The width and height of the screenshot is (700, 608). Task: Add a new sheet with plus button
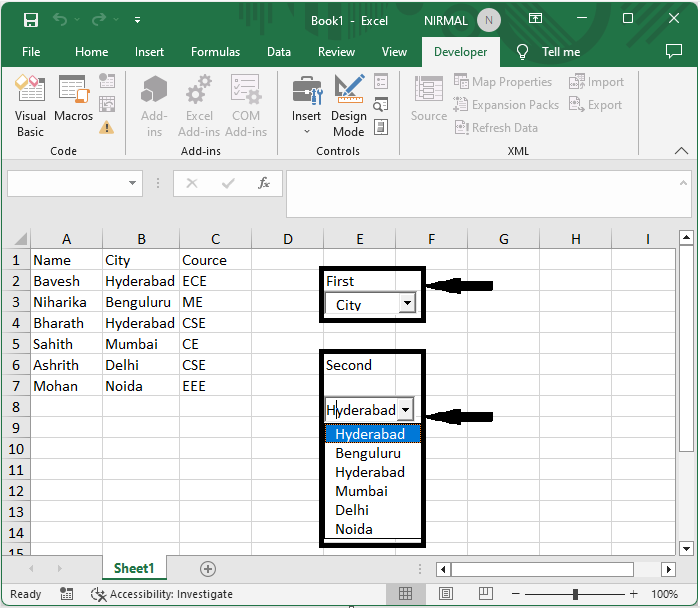tap(208, 569)
